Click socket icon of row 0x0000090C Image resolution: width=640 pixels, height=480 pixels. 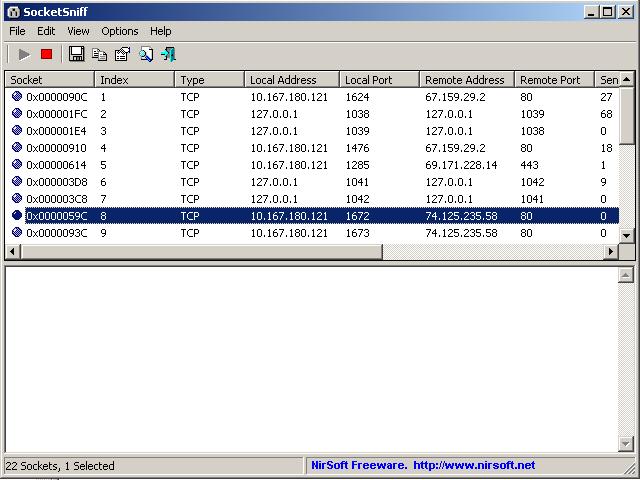17,96
